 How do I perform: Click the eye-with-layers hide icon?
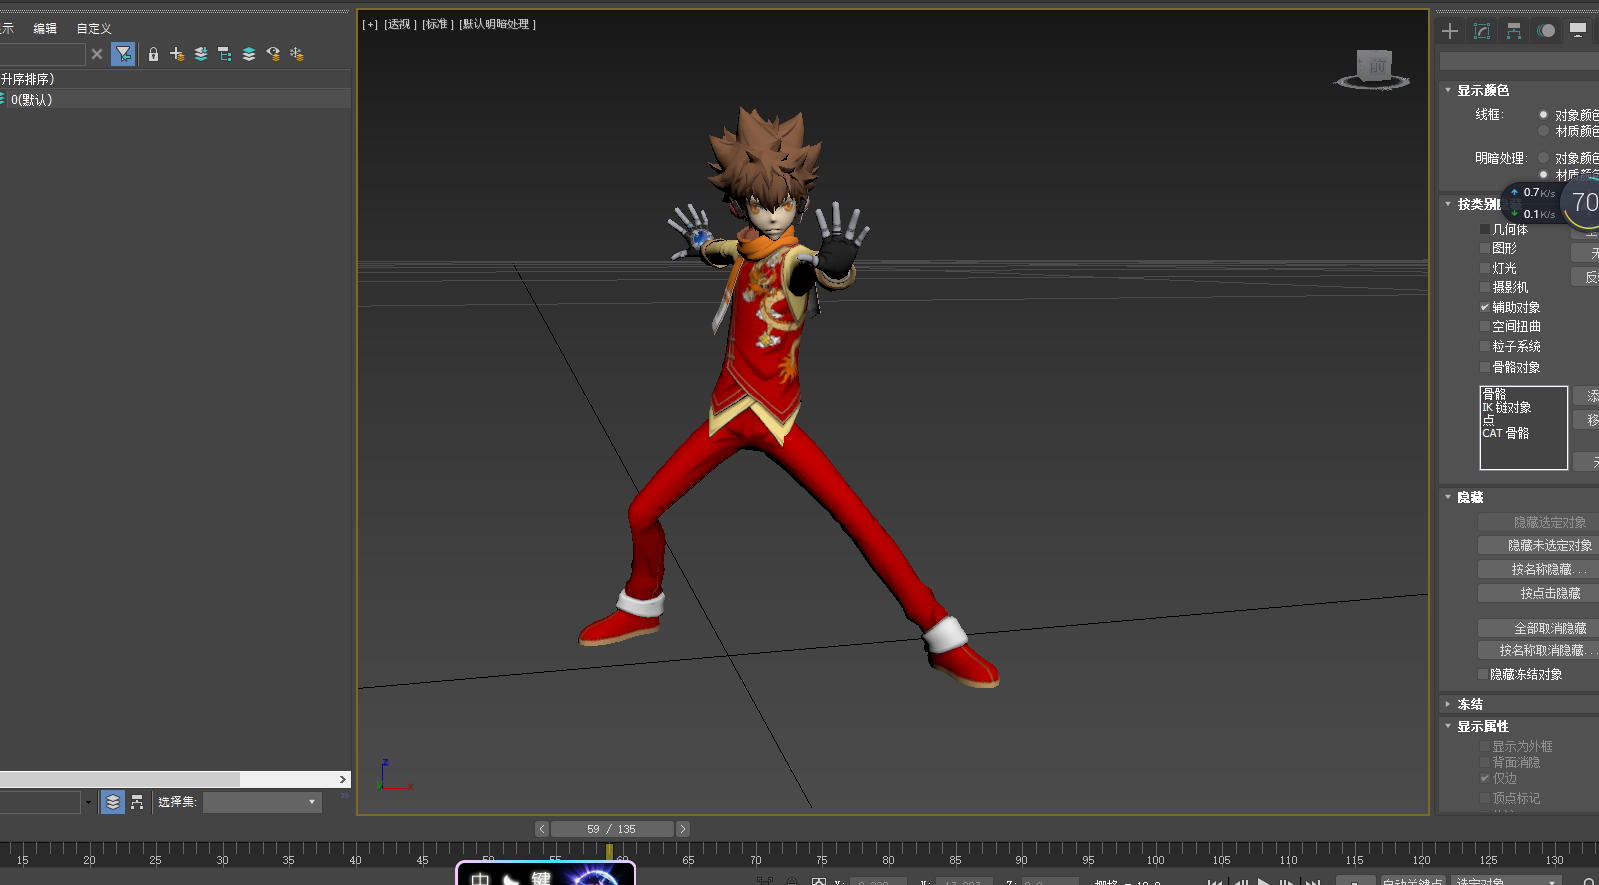point(273,54)
